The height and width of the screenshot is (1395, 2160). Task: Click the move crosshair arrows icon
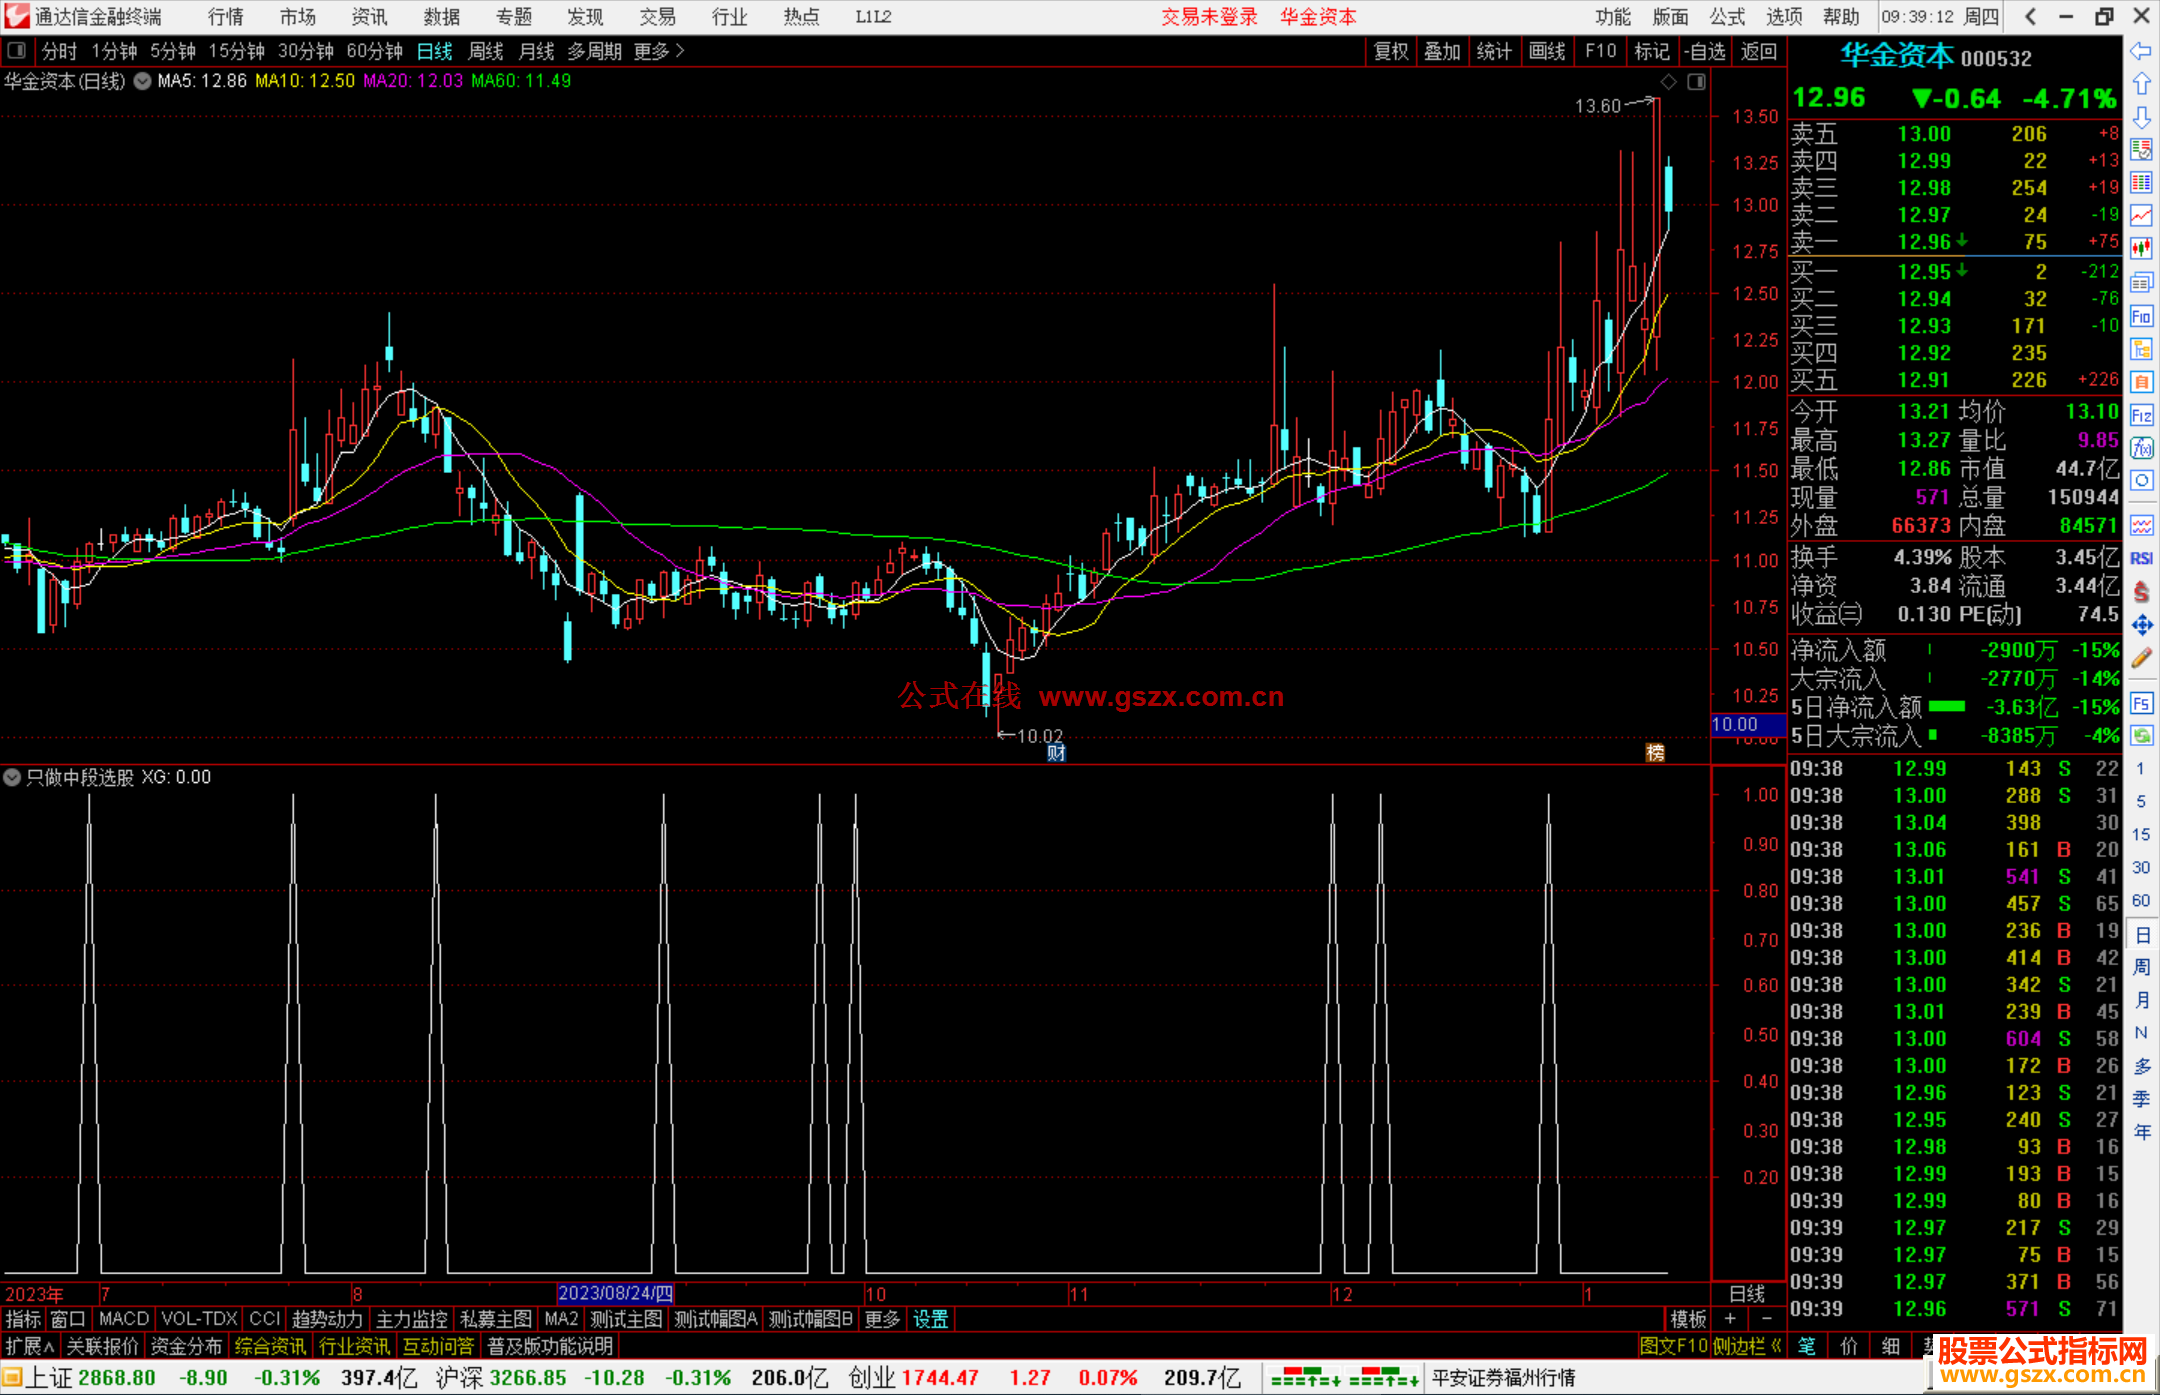click(x=2141, y=625)
